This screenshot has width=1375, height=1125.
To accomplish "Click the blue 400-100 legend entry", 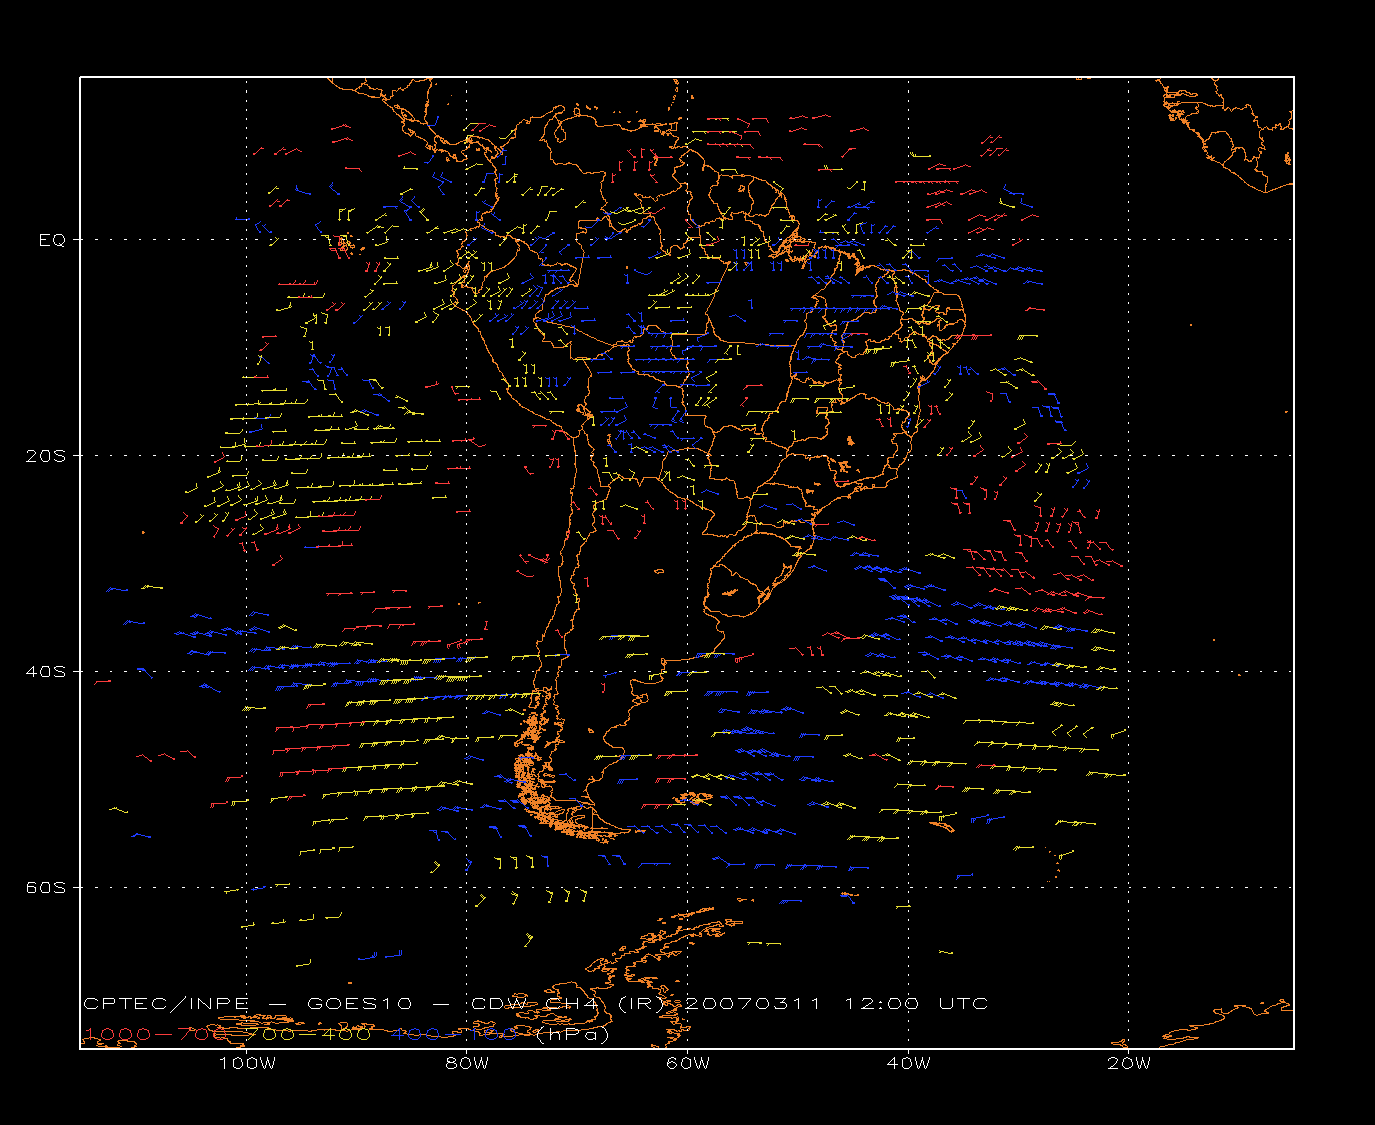I will click(455, 1034).
